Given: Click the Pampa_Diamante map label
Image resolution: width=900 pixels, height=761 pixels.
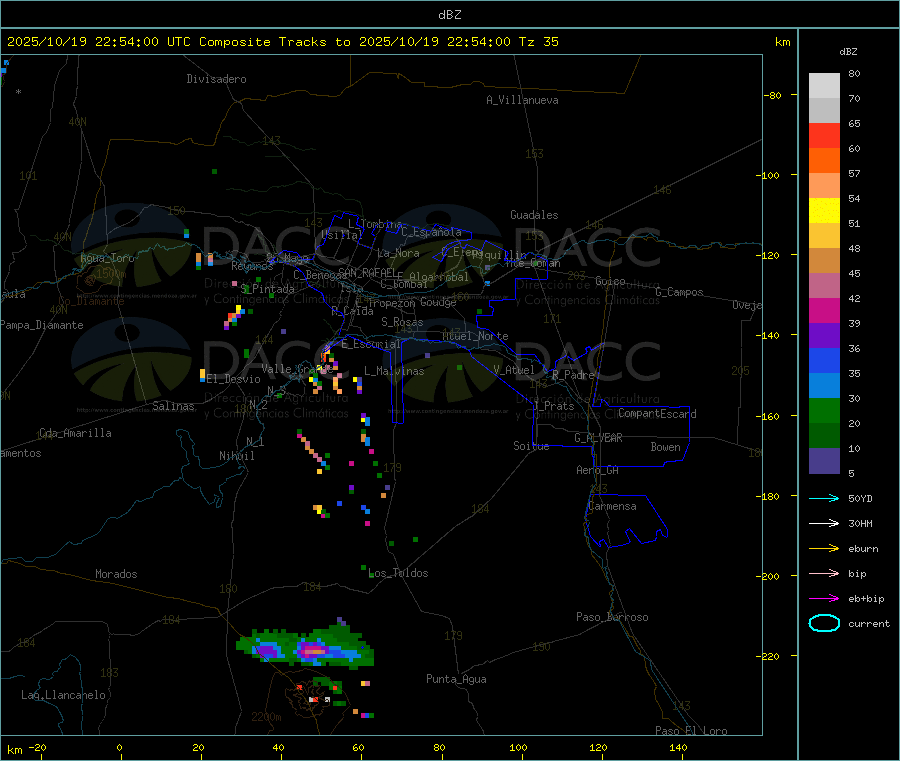Looking at the screenshot, I should [42, 325].
